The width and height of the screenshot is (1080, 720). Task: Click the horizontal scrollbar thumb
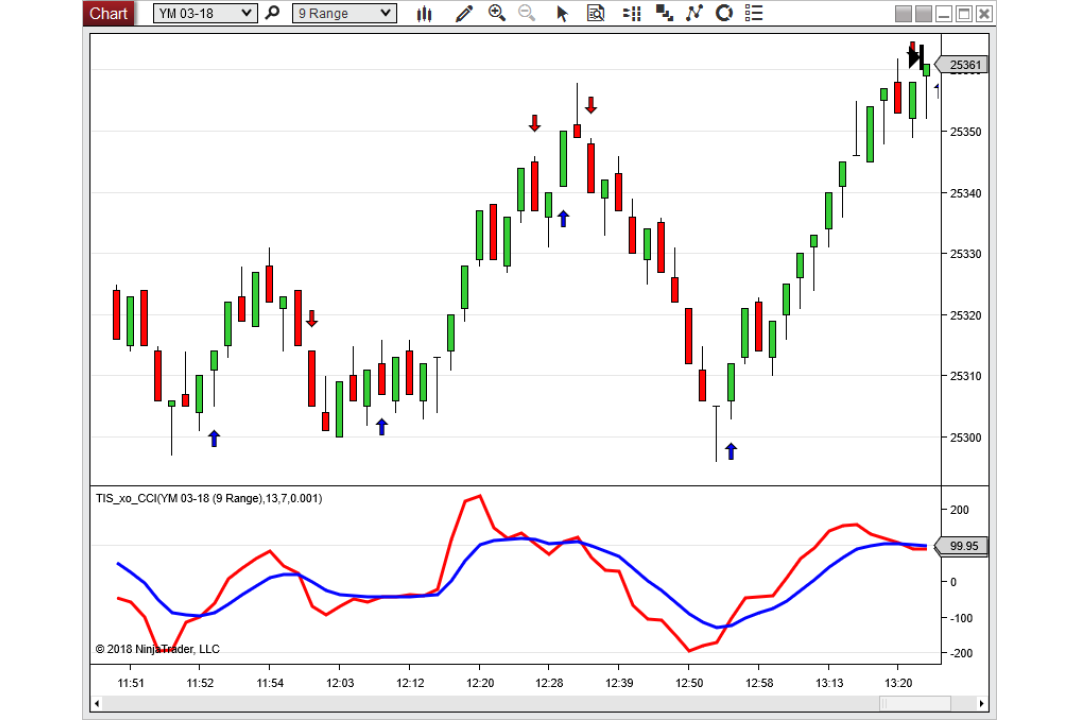click(x=915, y=703)
